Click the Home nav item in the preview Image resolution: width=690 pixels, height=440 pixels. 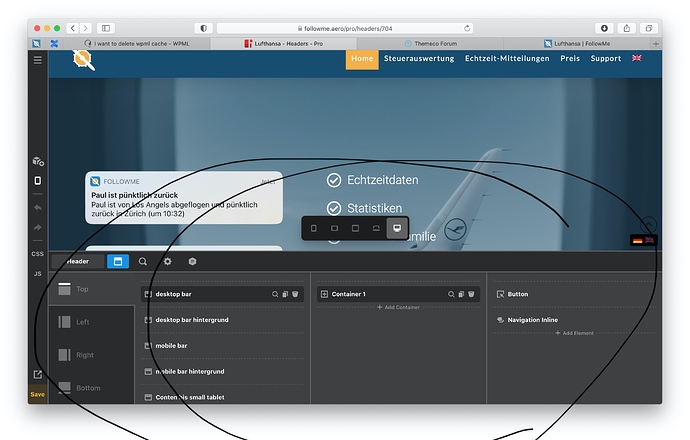tap(362, 59)
